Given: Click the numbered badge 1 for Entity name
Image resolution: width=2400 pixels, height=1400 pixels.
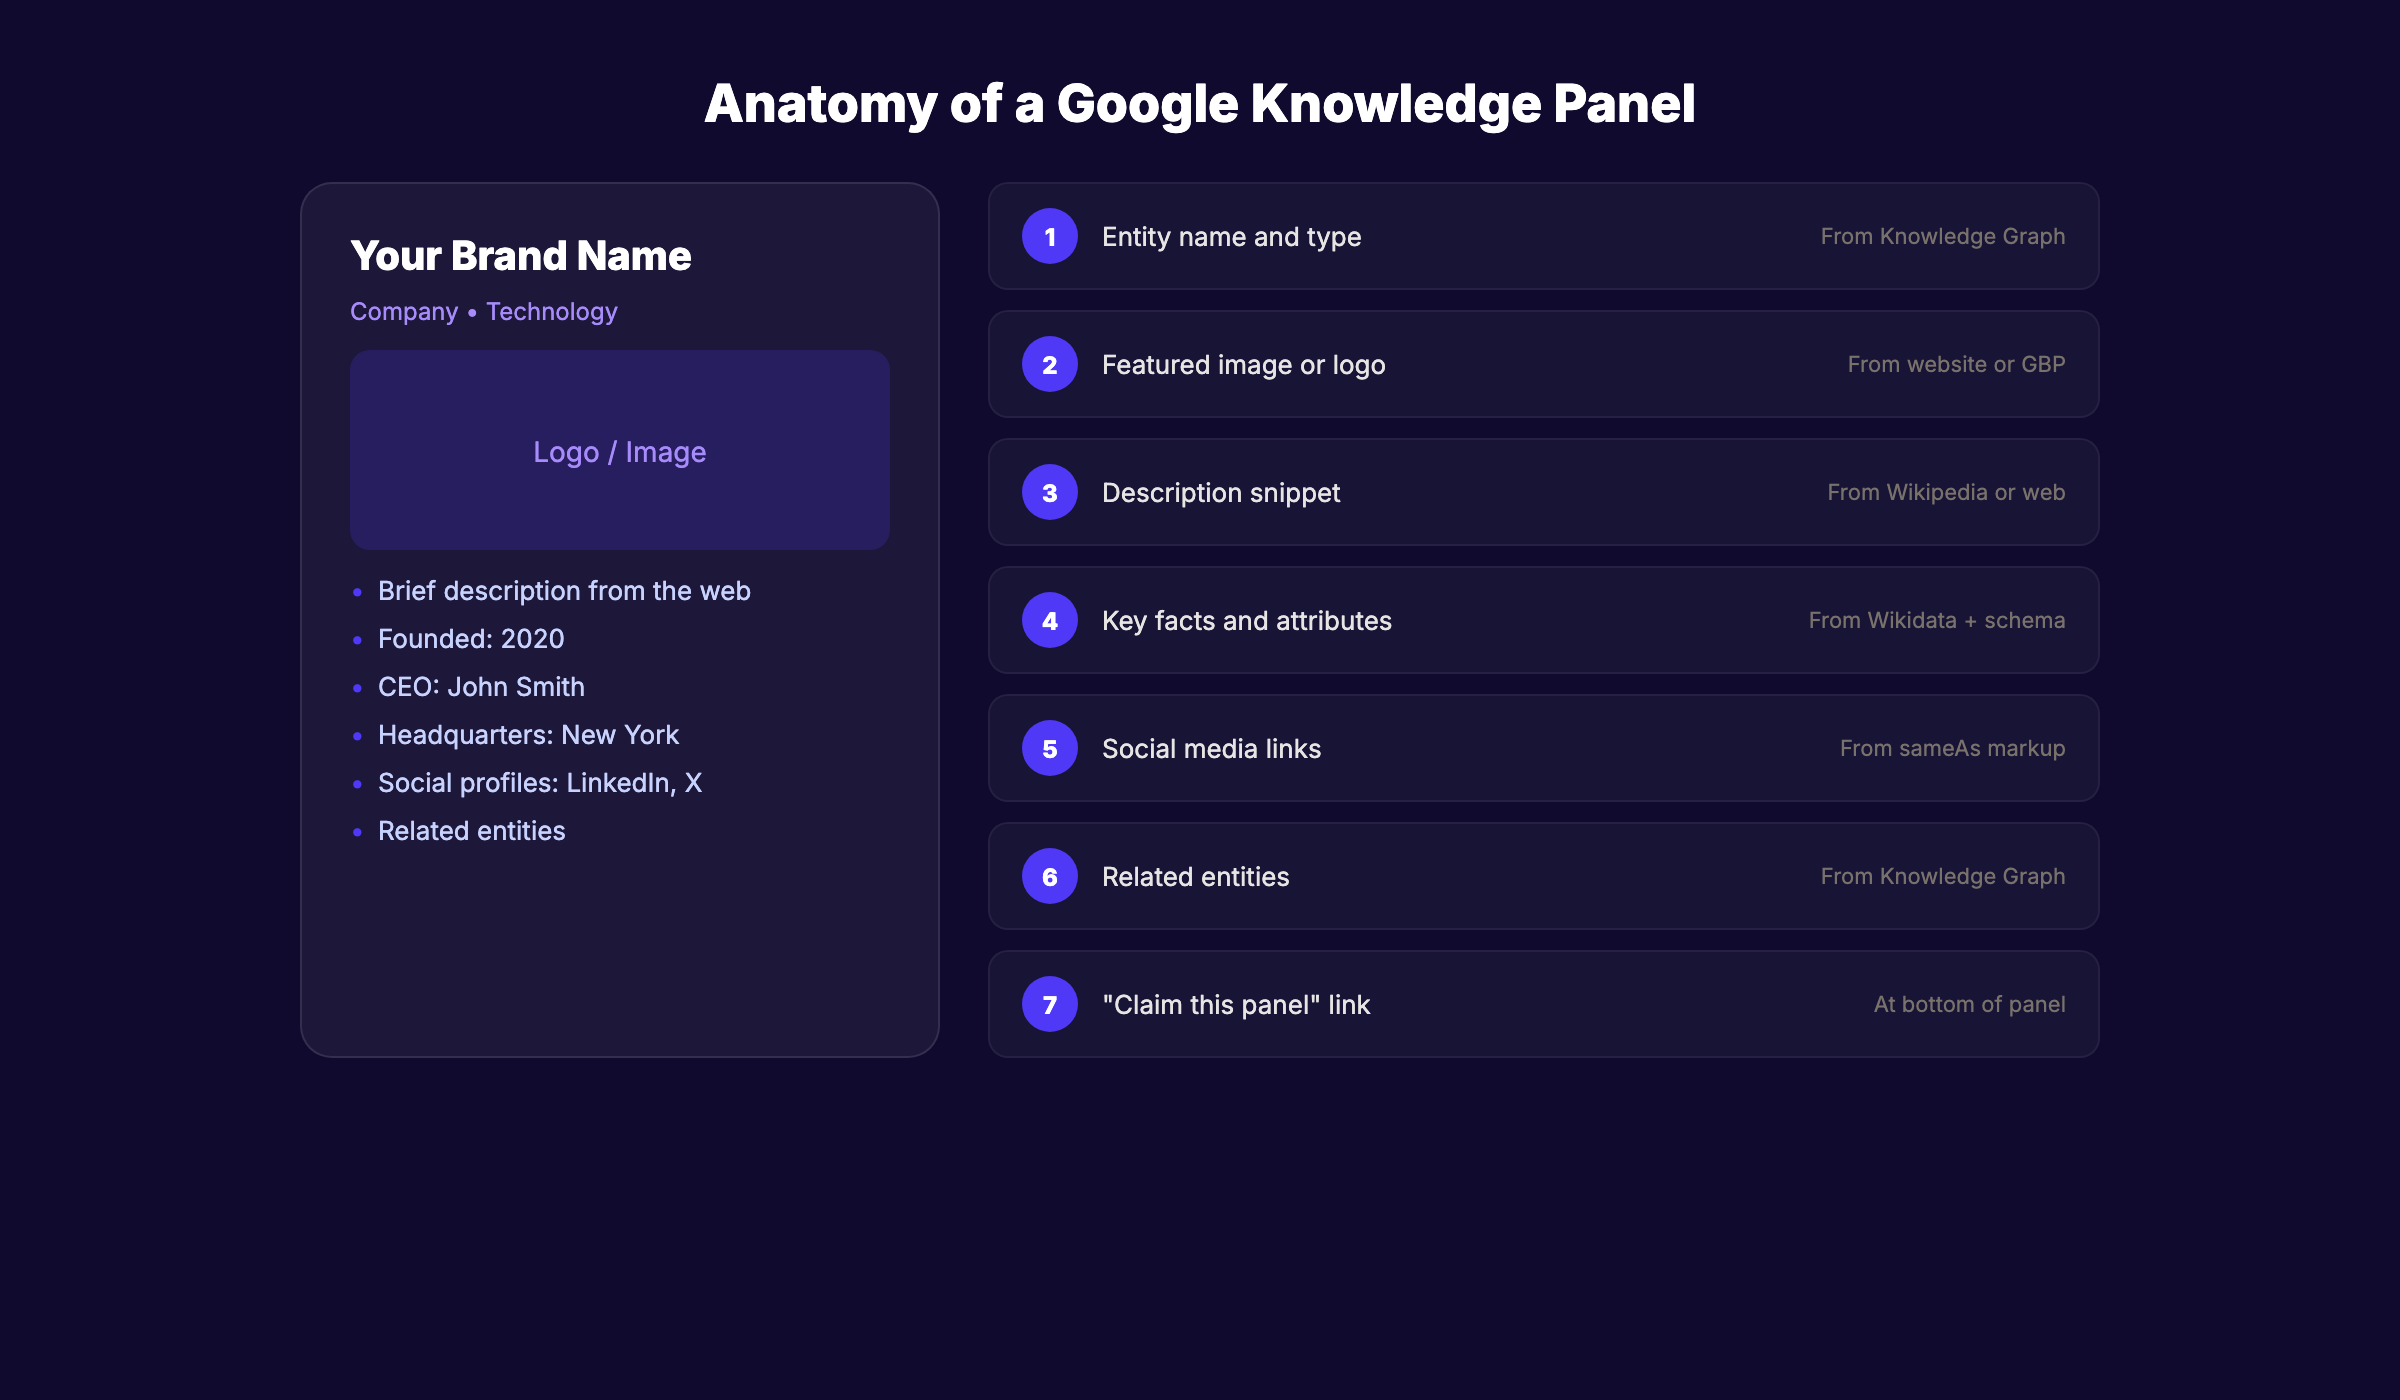Looking at the screenshot, I should pos(1049,236).
